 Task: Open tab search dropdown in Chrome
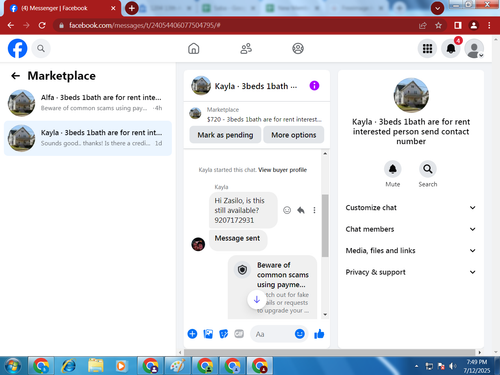[437, 8]
